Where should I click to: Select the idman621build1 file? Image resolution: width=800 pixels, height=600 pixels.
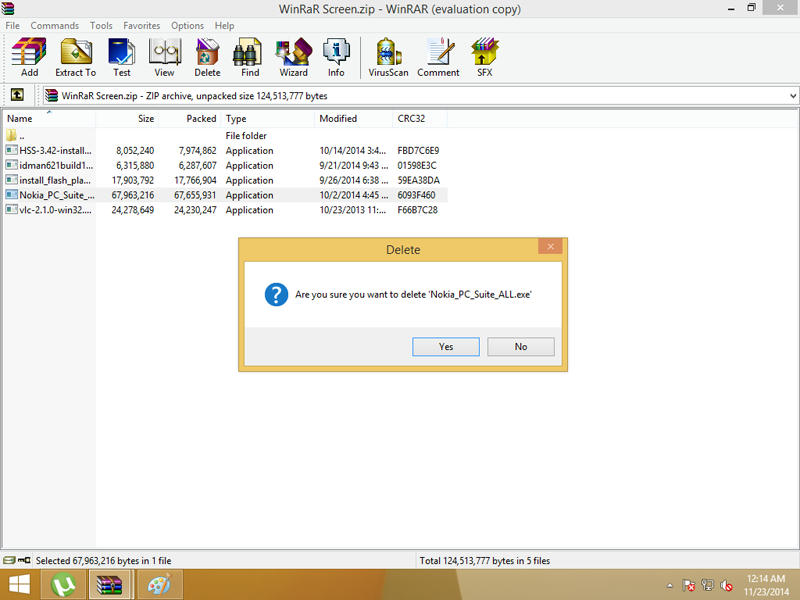click(x=49, y=165)
